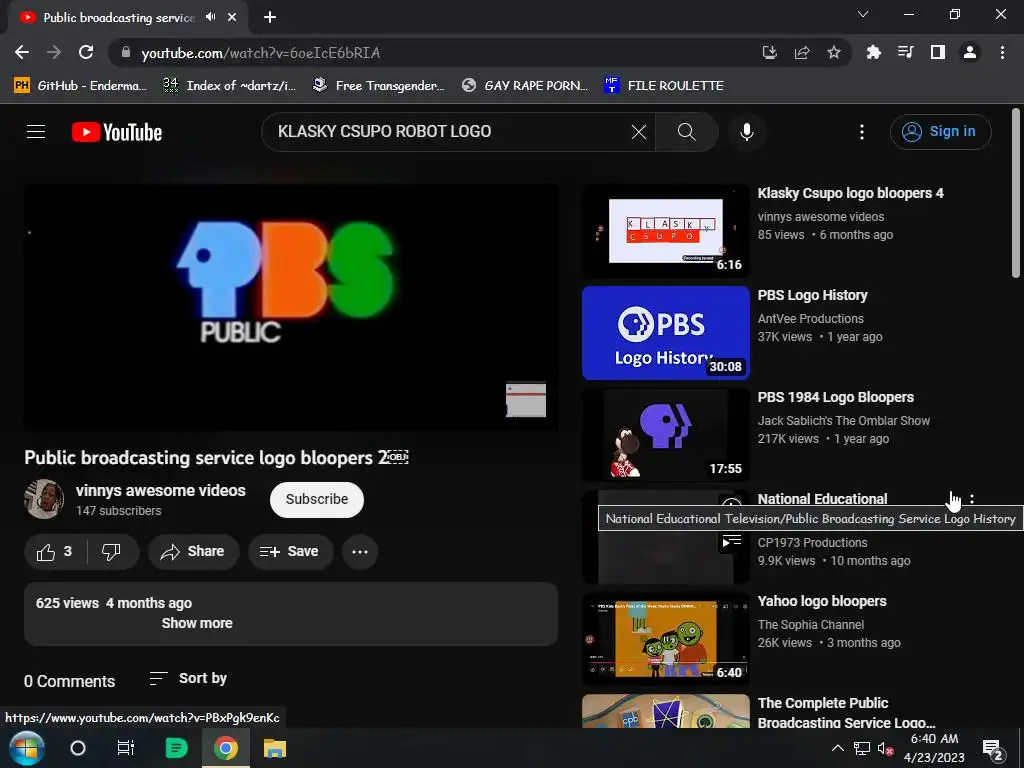Go back with browser back arrow
1024x768 pixels.
point(22,52)
